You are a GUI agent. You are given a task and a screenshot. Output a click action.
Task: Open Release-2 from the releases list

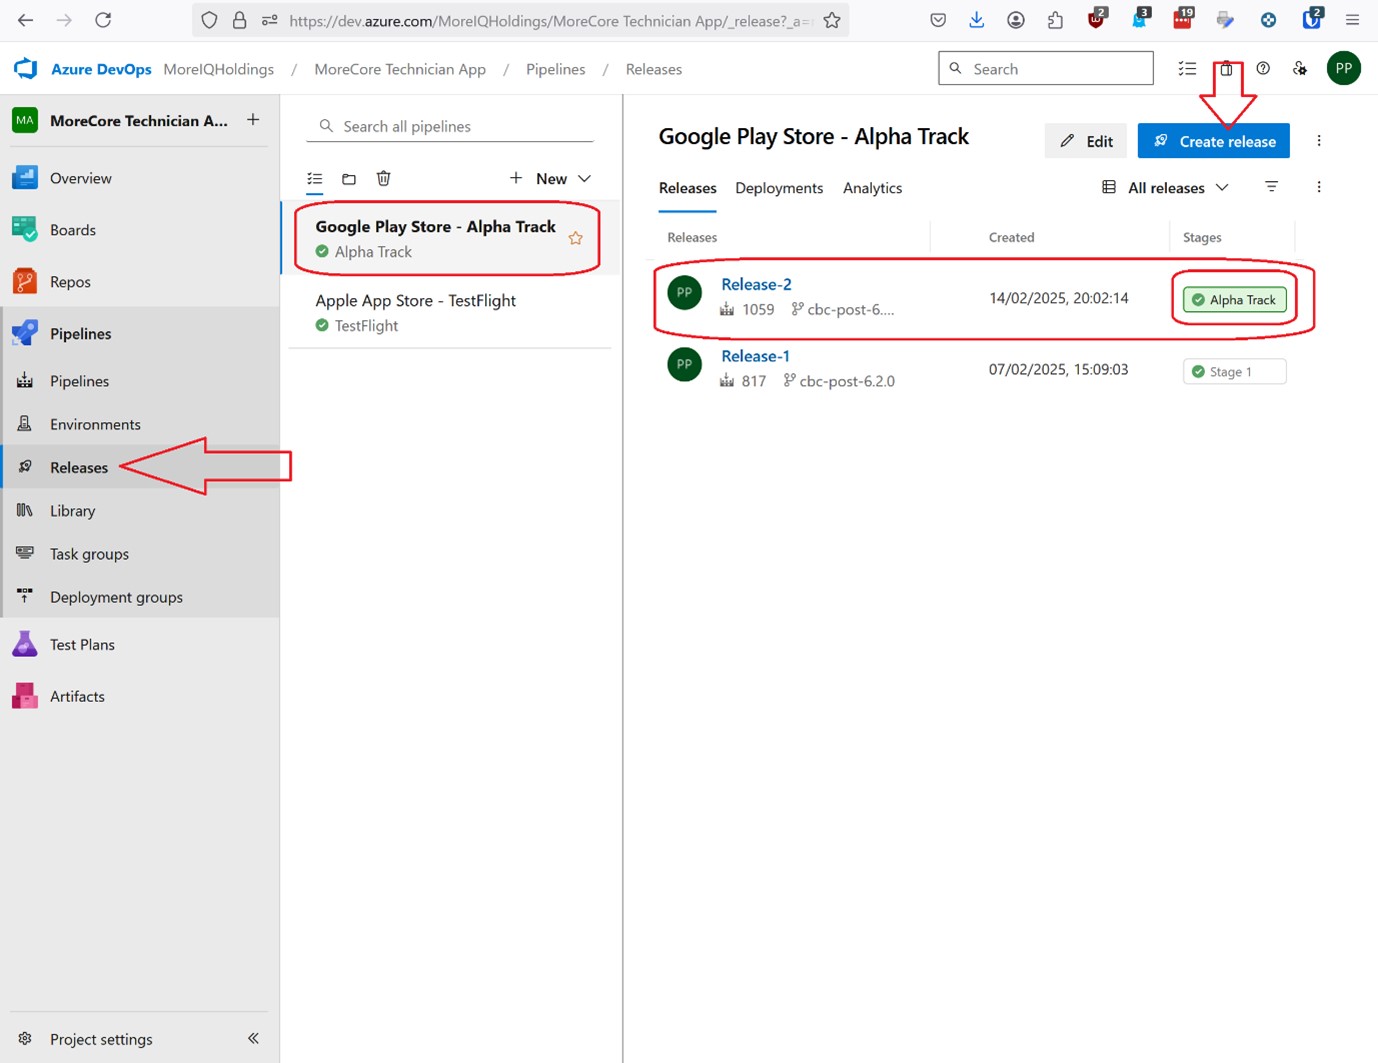pyautogui.click(x=756, y=284)
